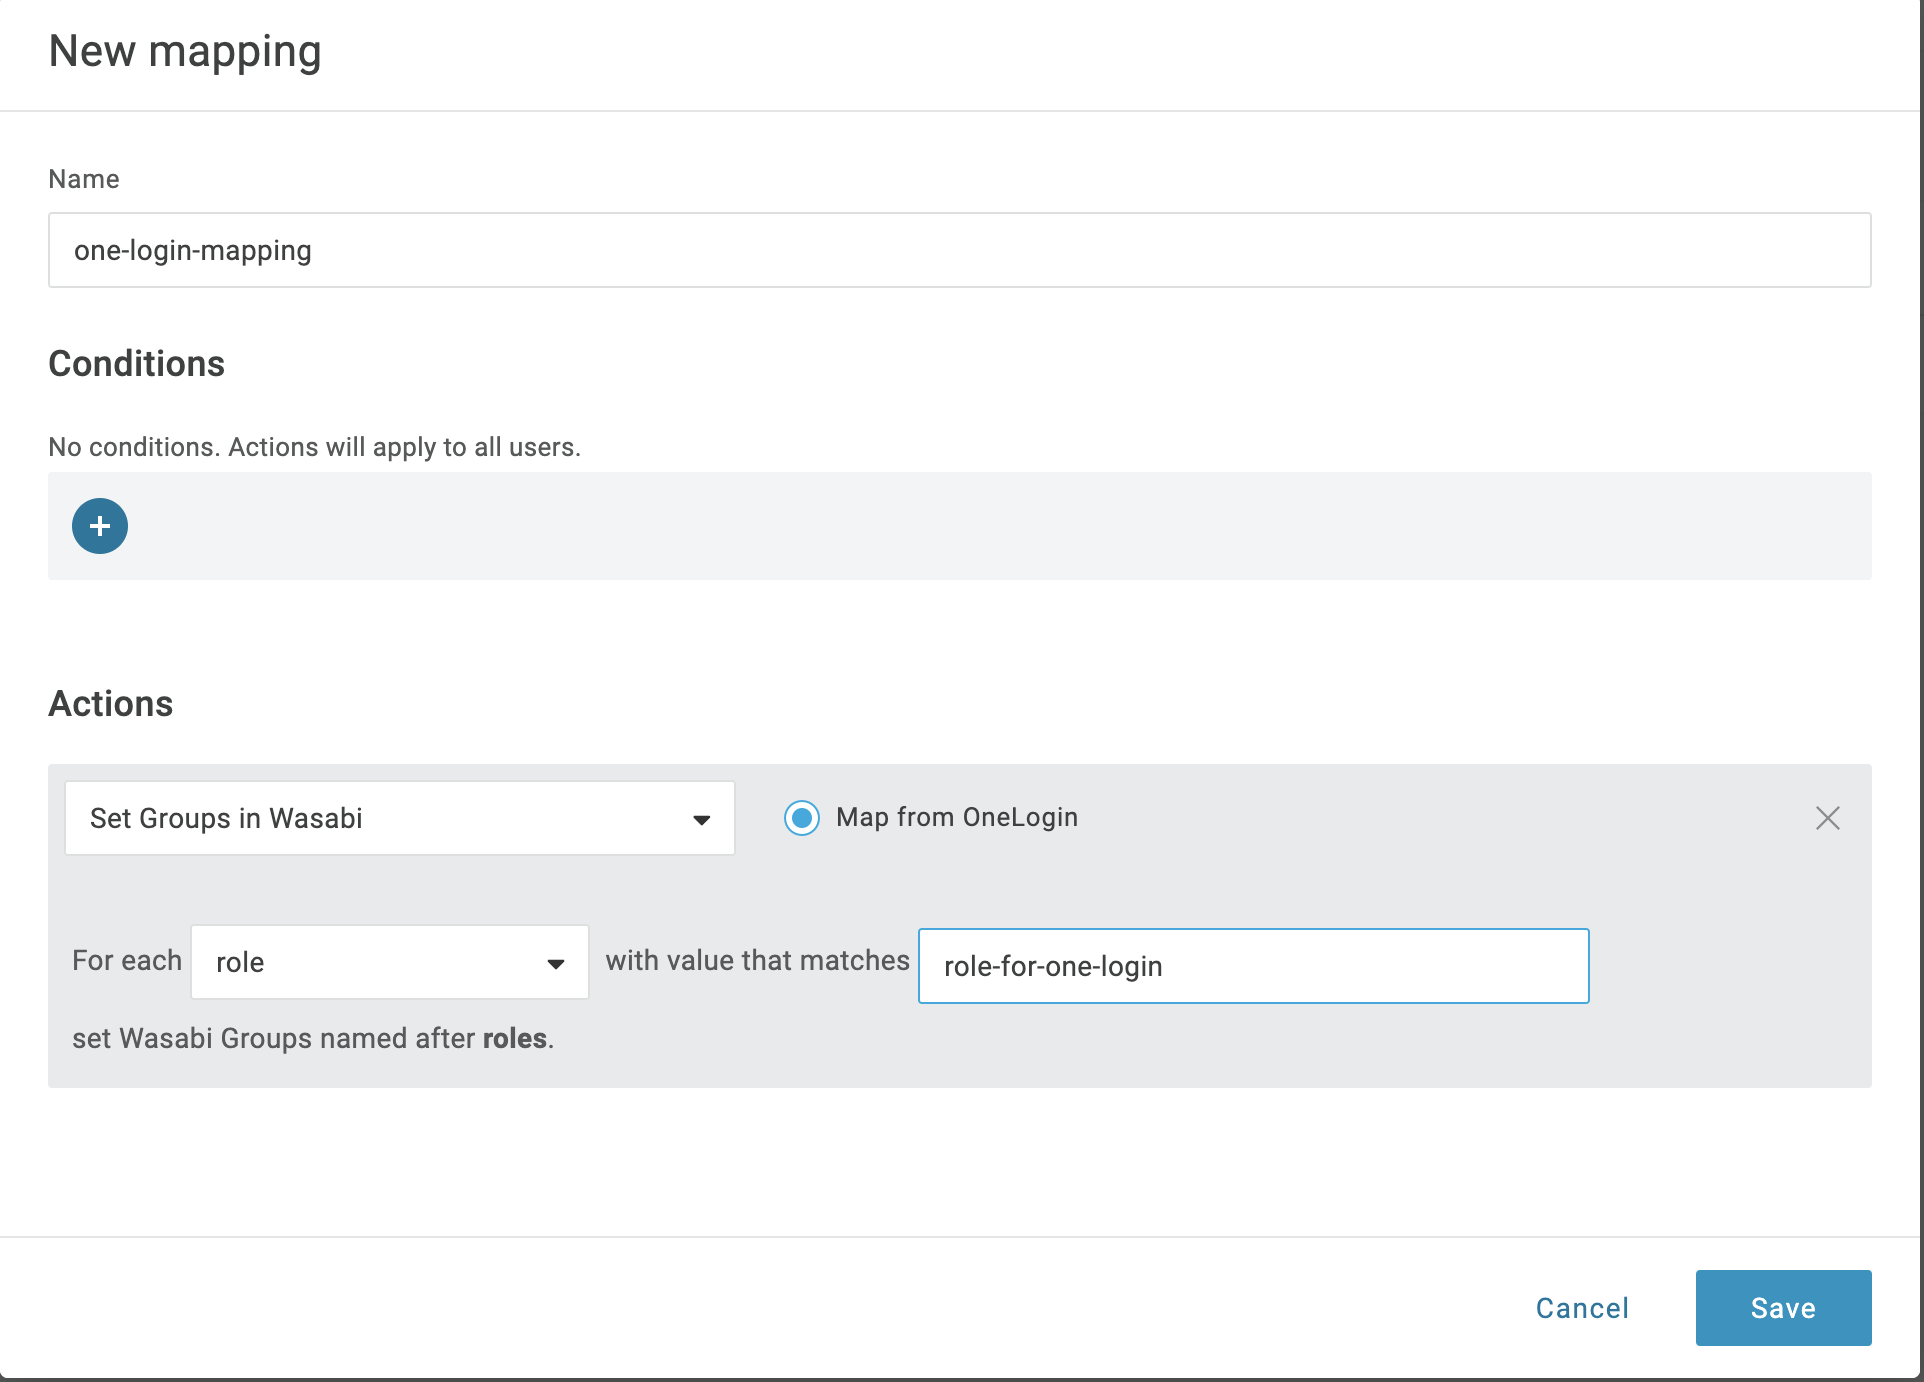Click the Name label above the field
The height and width of the screenshot is (1382, 1924).
click(84, 179)
